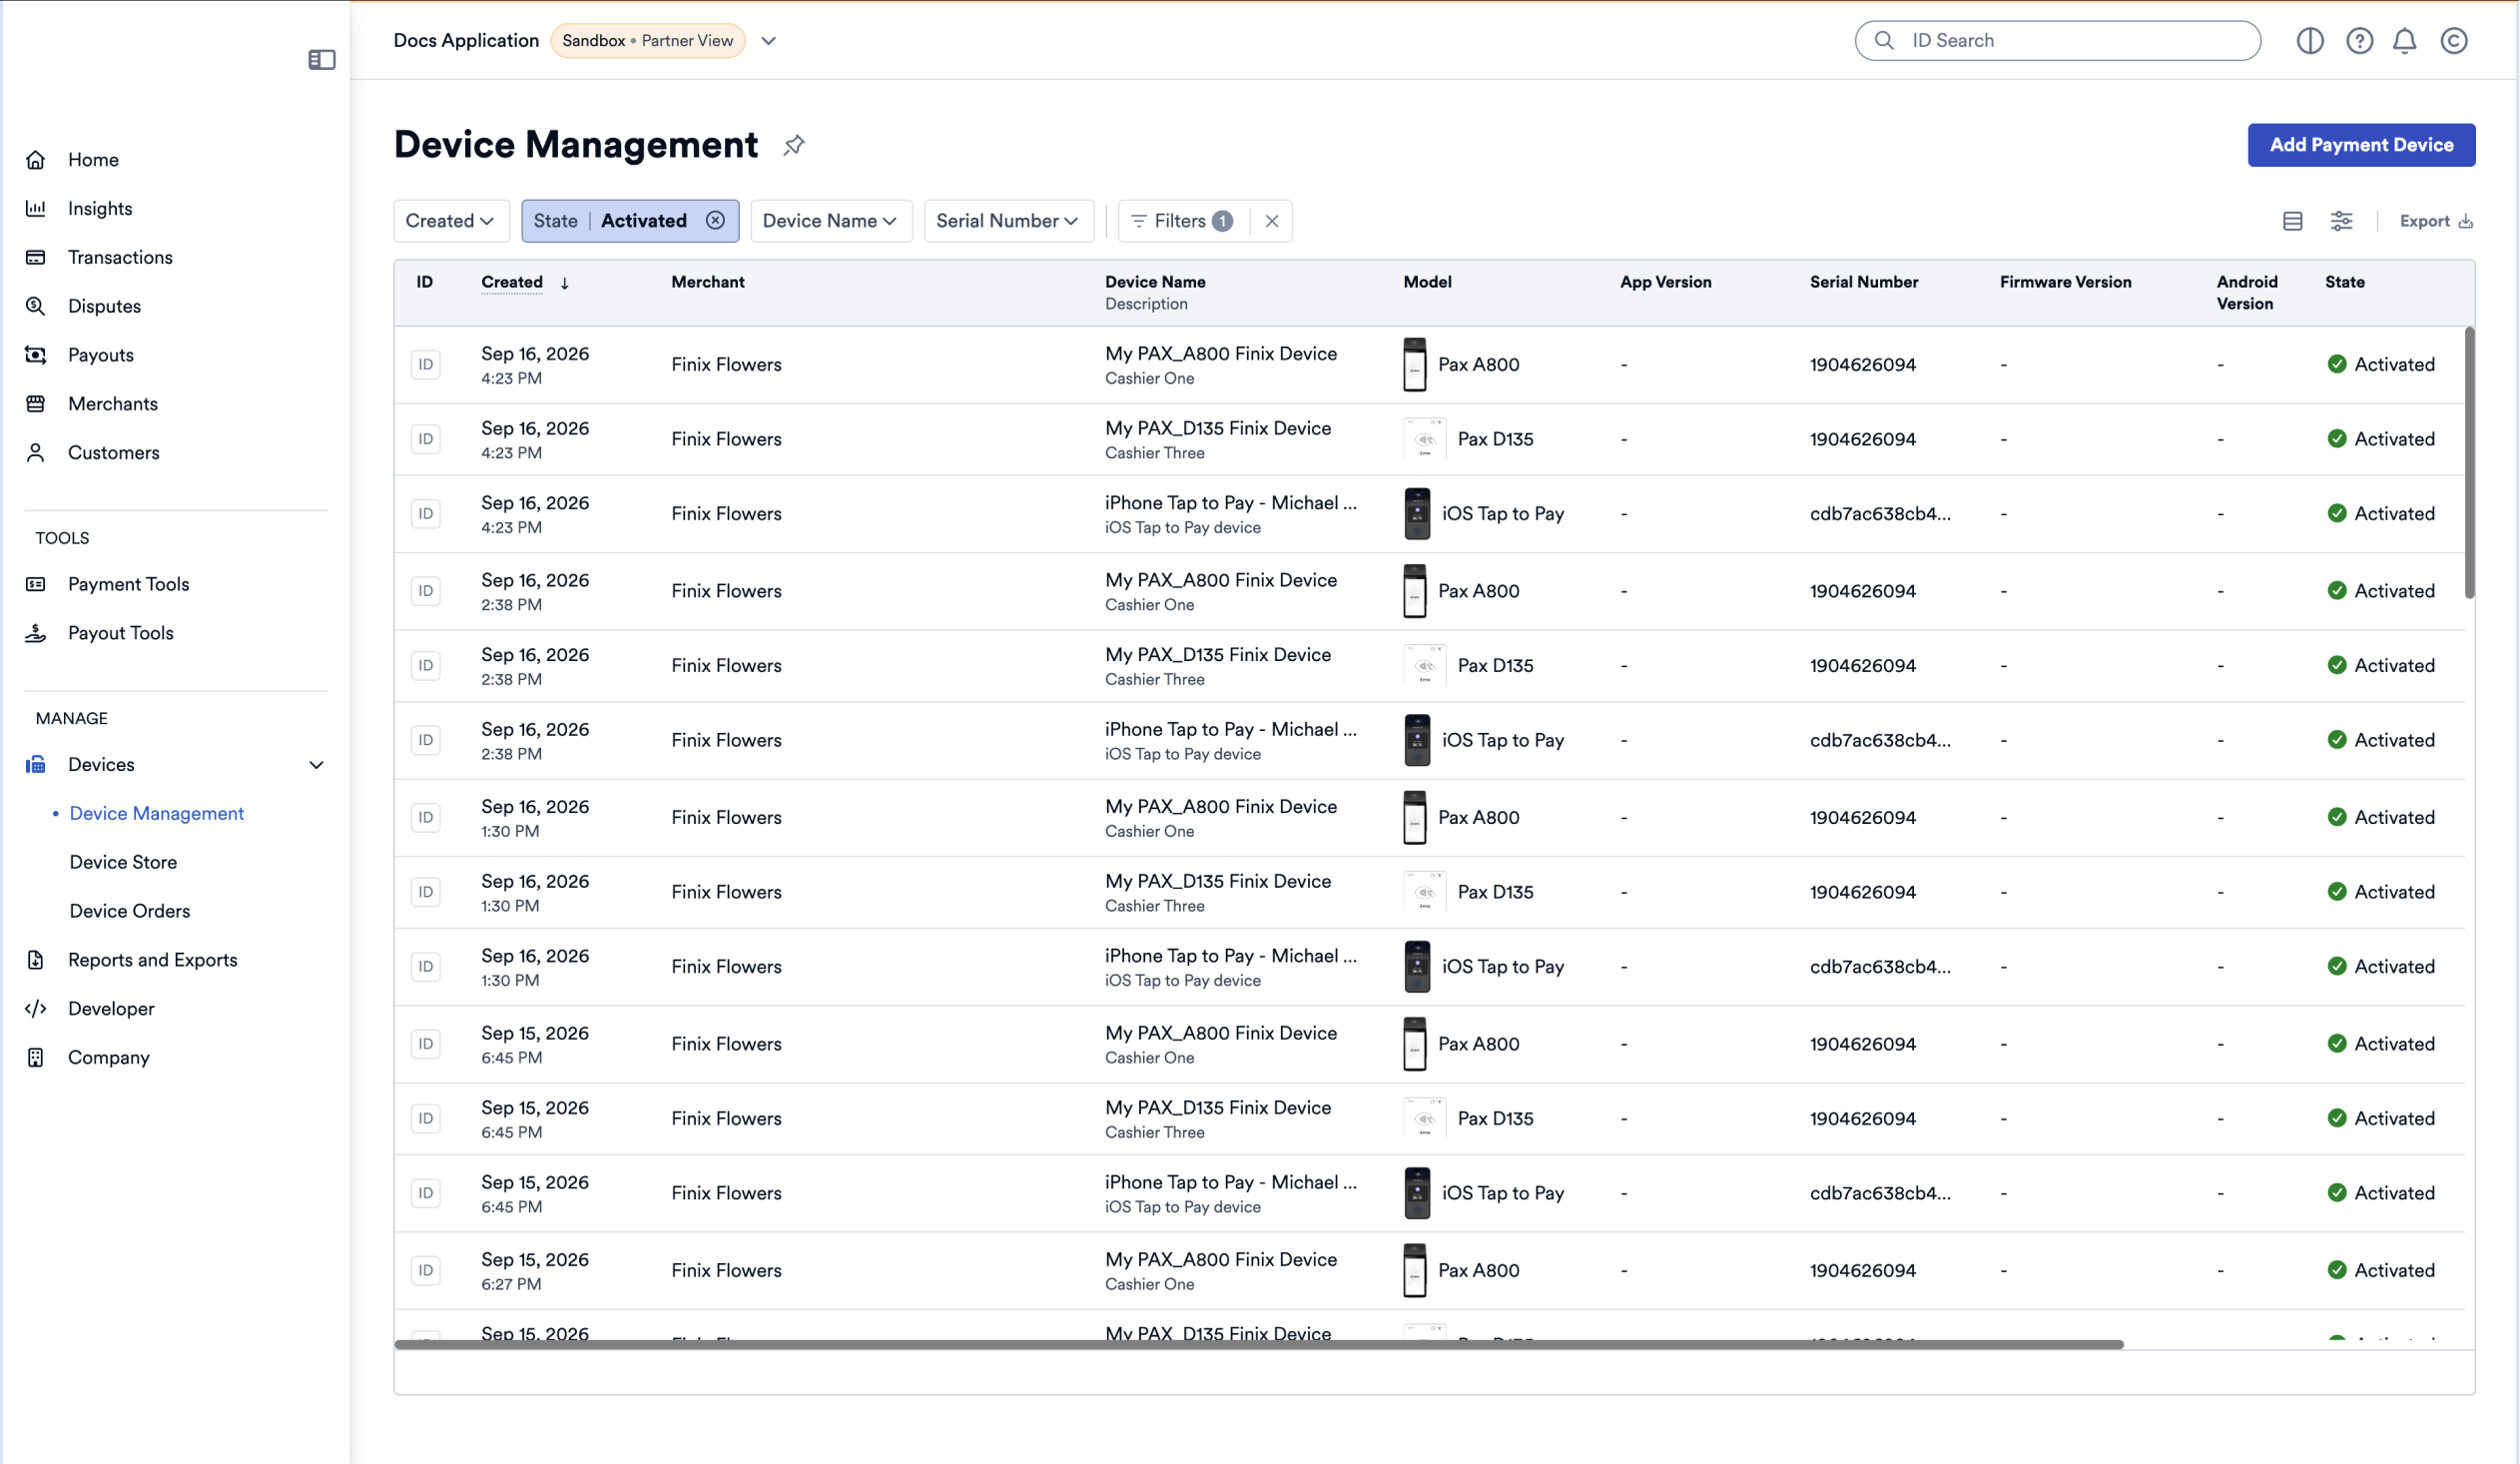This screenshot has width=2520, height=1464.
Task: Expand the Sandbox Partner View switcher
Action: [x=768, y=41]
